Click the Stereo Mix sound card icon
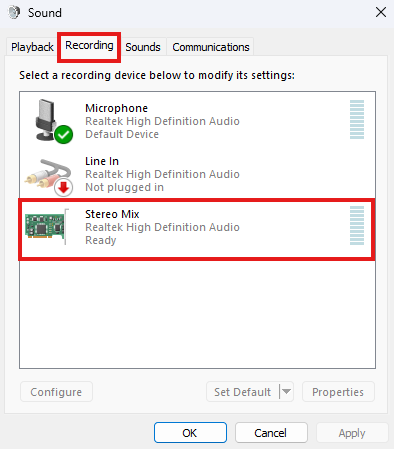Viewport: 394px width, 449px height. coord(47,227)
